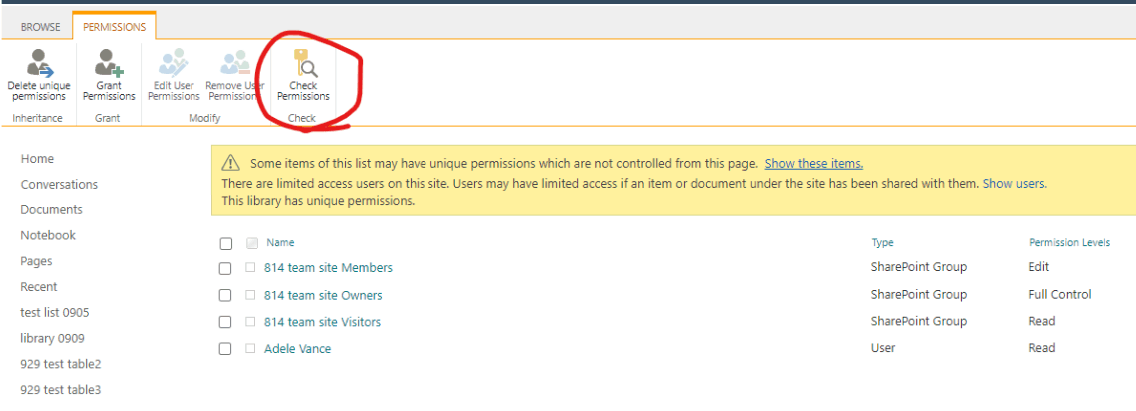Click the small icon beside Adele Vance
The width and height of the screenshot is (1136, 411).
click(250, 349)
